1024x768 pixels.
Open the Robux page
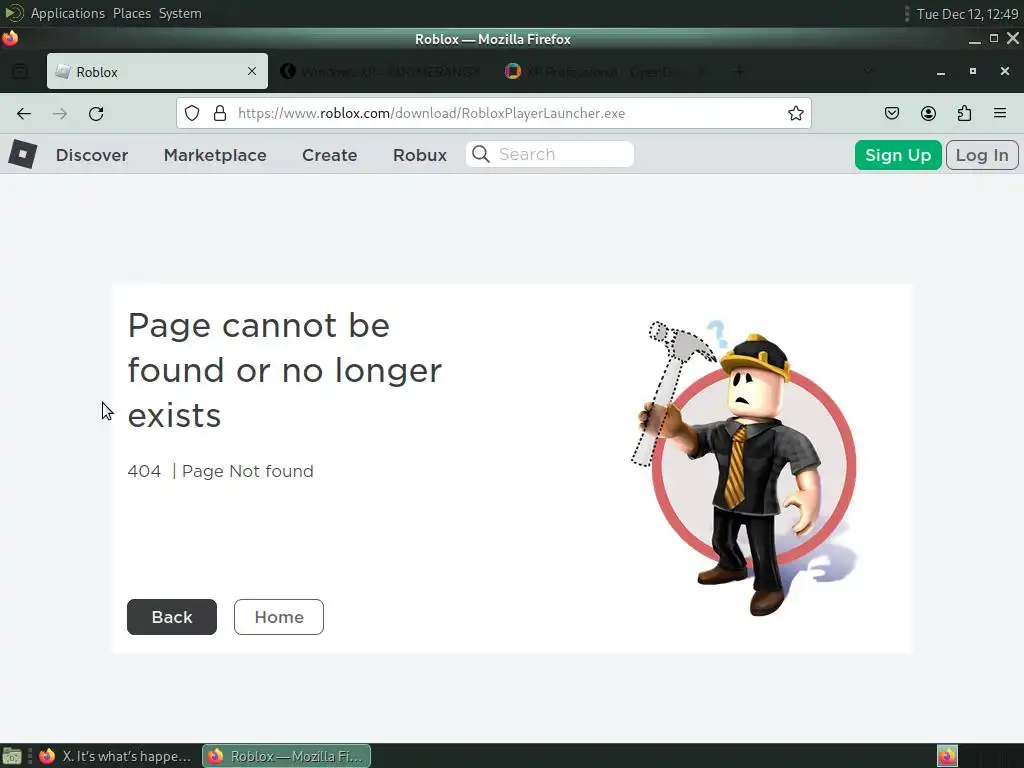420,155
